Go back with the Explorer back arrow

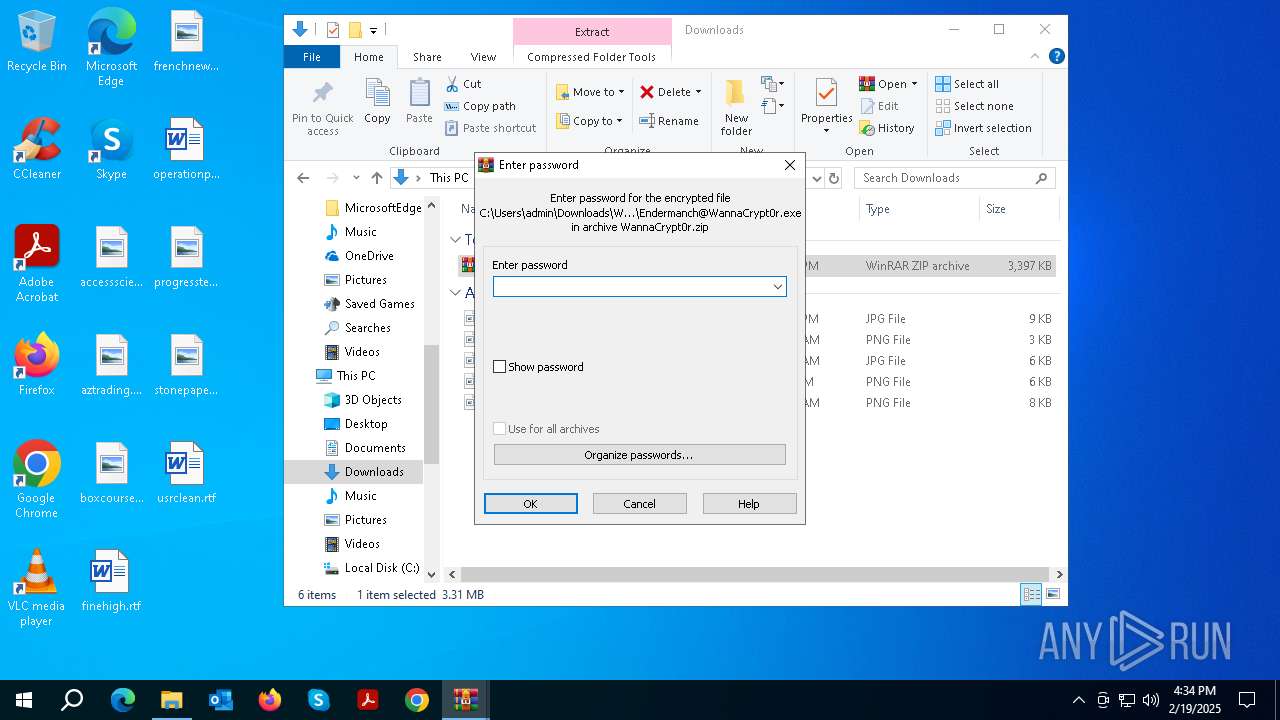[303, 178]
